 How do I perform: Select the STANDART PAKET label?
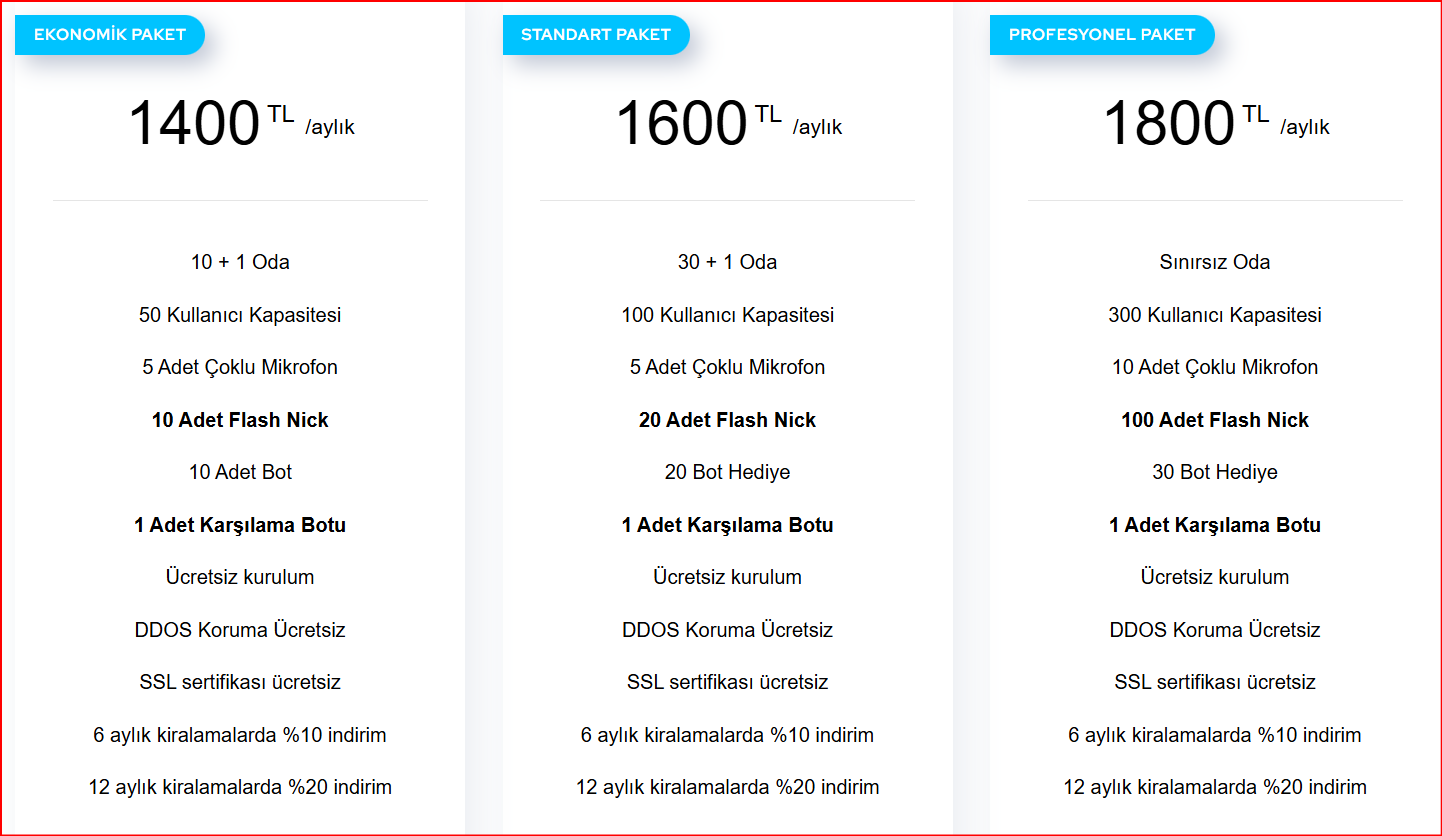pos(596,35)
